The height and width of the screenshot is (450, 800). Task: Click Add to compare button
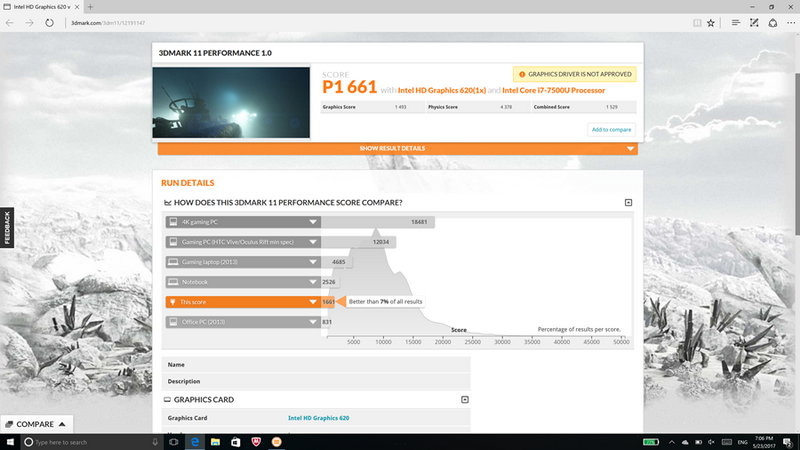(x=611, y=130)
